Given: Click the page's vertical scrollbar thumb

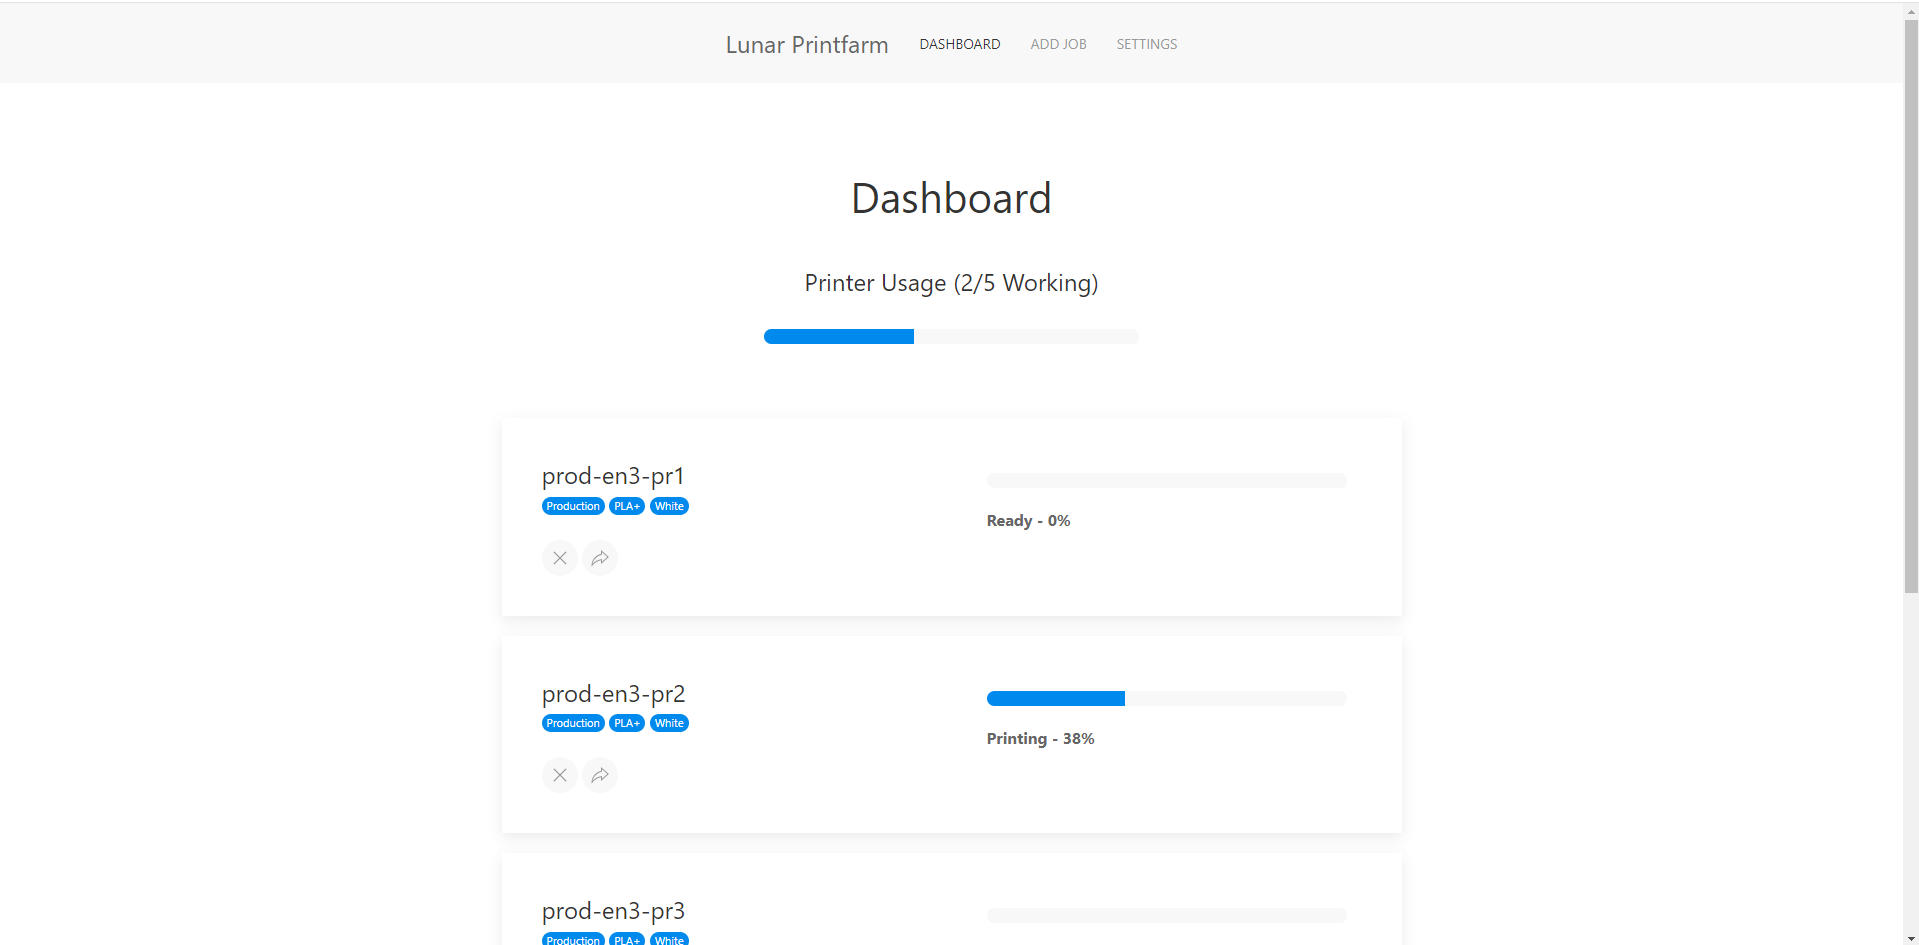Looking at the screenshot, I should 1910,300.
